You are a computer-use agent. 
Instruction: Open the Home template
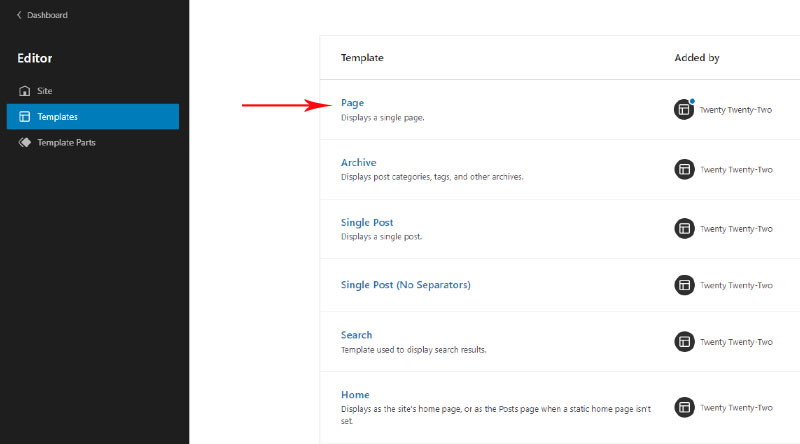click(x=355, y=394)
